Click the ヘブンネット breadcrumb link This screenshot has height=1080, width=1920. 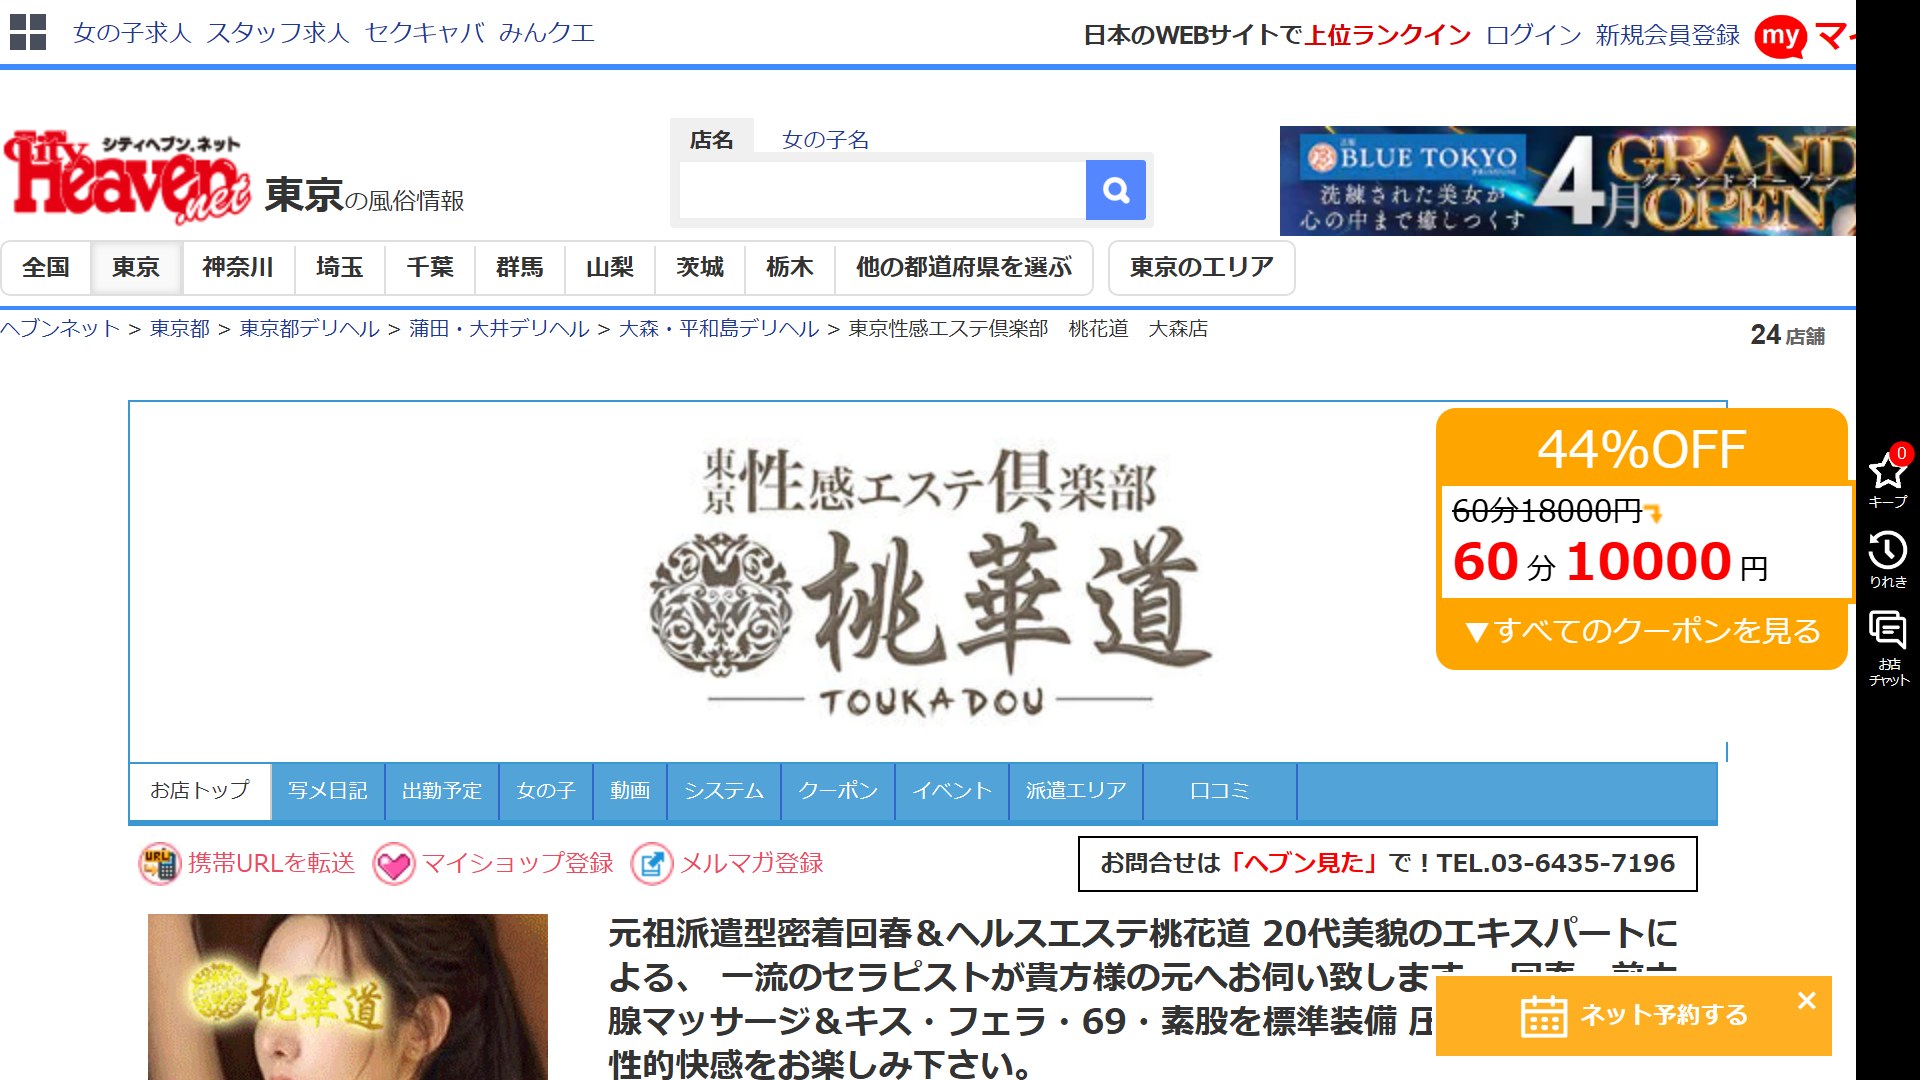(x=60, y=329)
